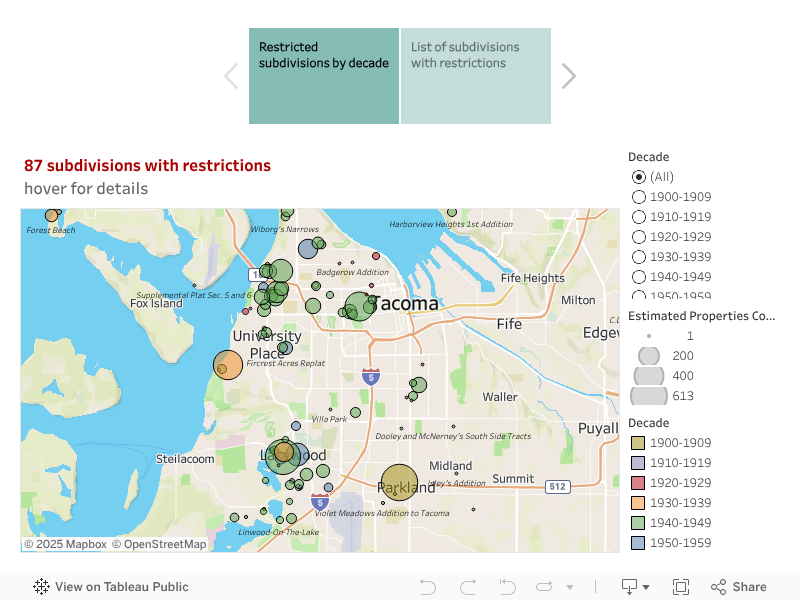Choose the 1920-1929 decade radio option
This screenshot has height=600, width=800.
pyautogui.click(x=639, y=237)
